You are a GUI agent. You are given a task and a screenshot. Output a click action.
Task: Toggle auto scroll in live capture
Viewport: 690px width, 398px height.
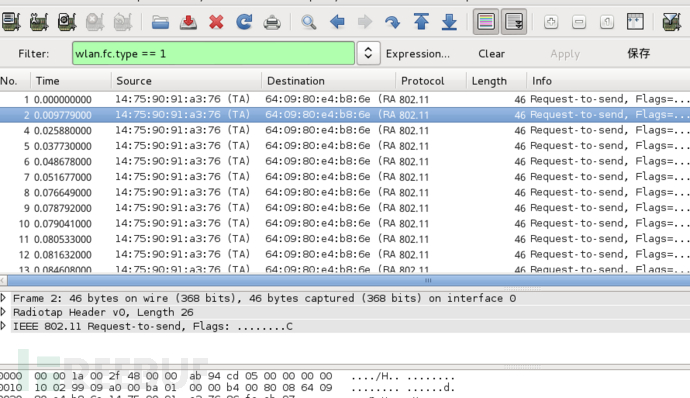coord(514,21)
